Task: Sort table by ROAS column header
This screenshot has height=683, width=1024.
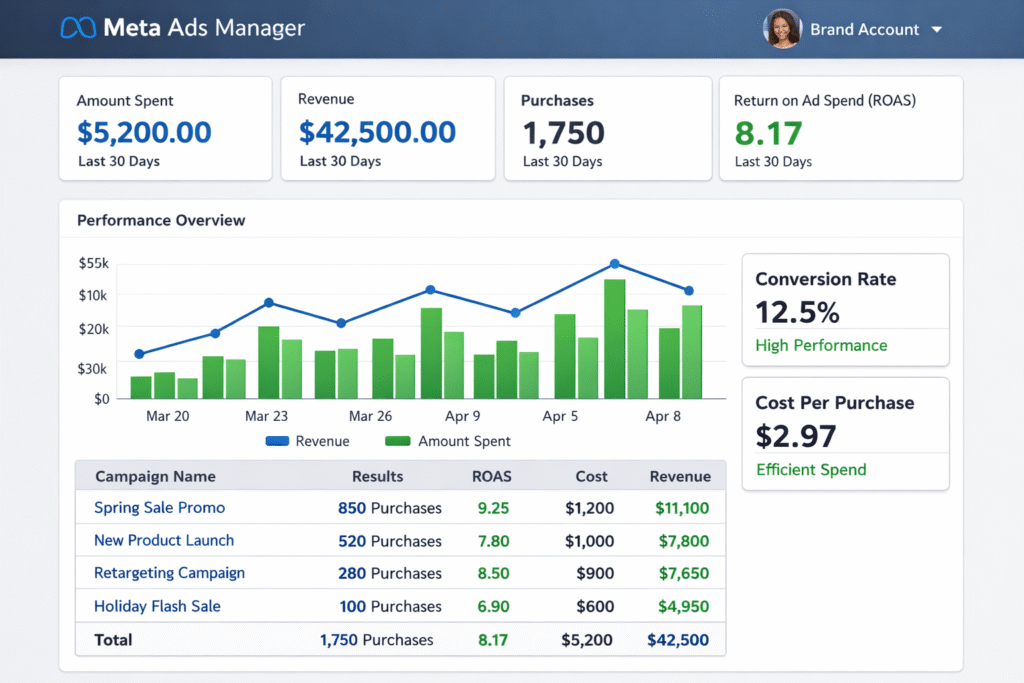Action: click(x=491, y=477)
